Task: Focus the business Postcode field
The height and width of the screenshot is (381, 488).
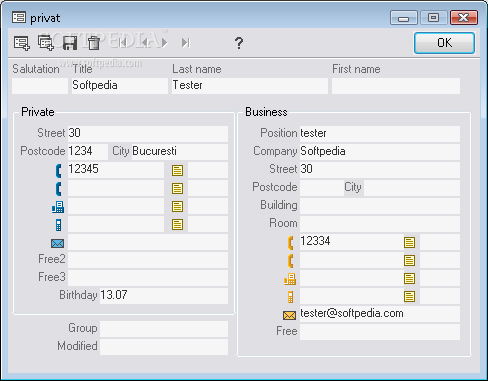Action: point(322,188)
